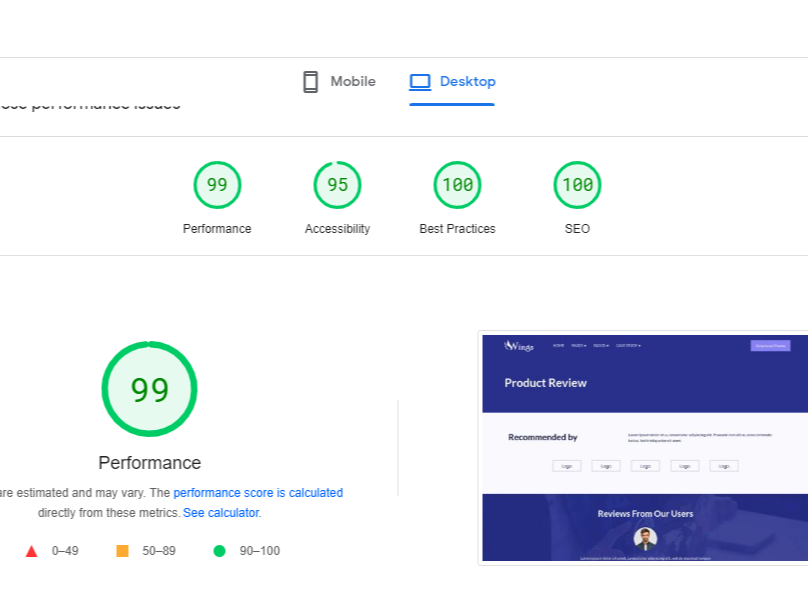Click the 'Performance' label under gauge row
The image size is (808, 606).
217,229
